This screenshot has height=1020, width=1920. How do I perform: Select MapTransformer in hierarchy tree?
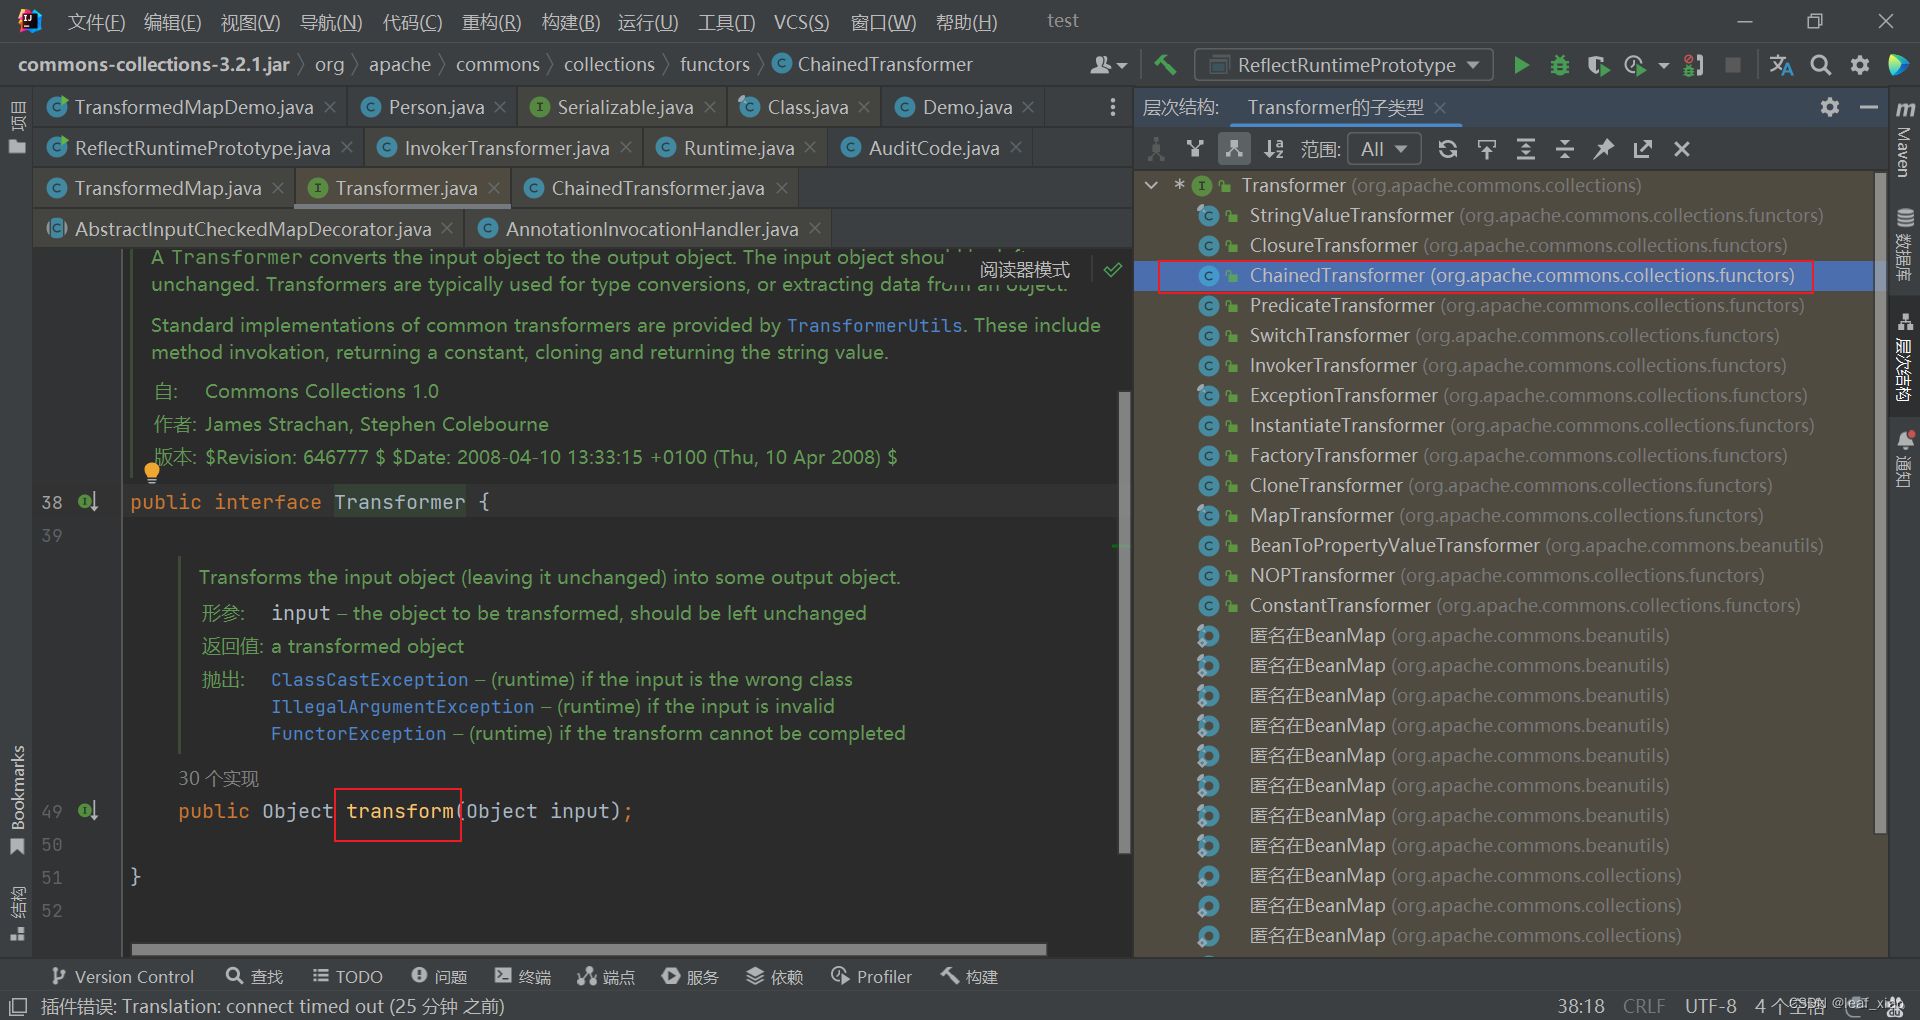1503,515
